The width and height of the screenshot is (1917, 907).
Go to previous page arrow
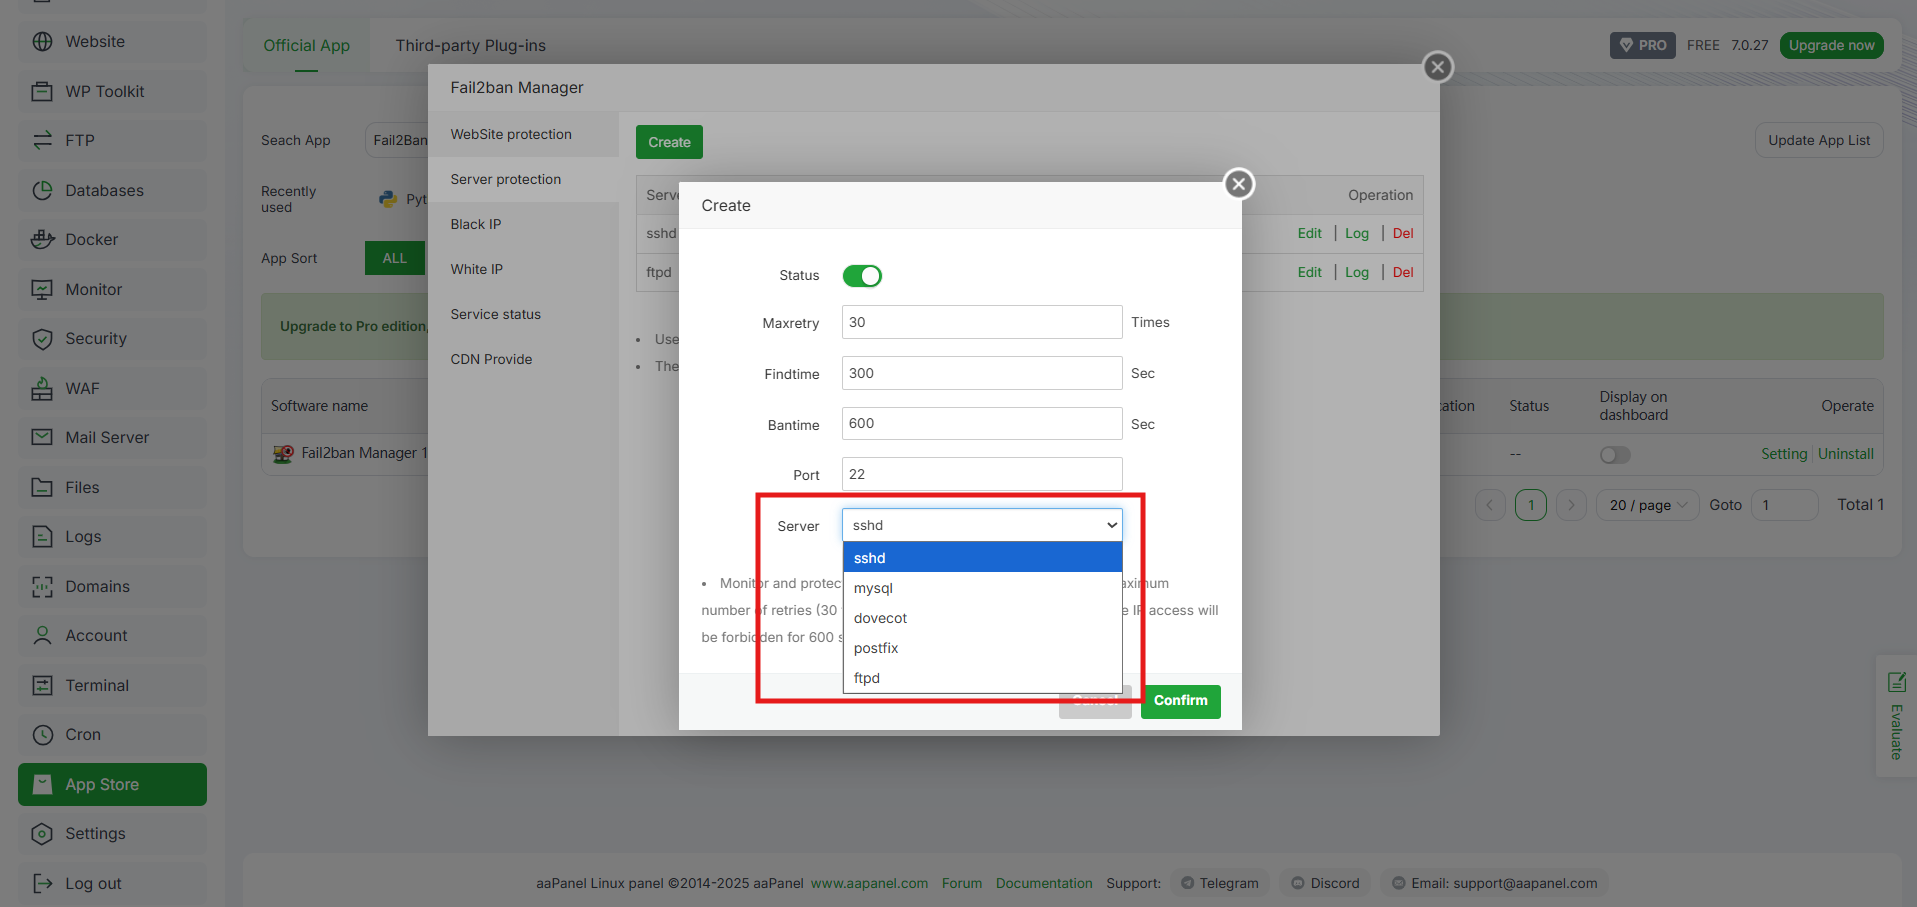(x=1490, y=505)
